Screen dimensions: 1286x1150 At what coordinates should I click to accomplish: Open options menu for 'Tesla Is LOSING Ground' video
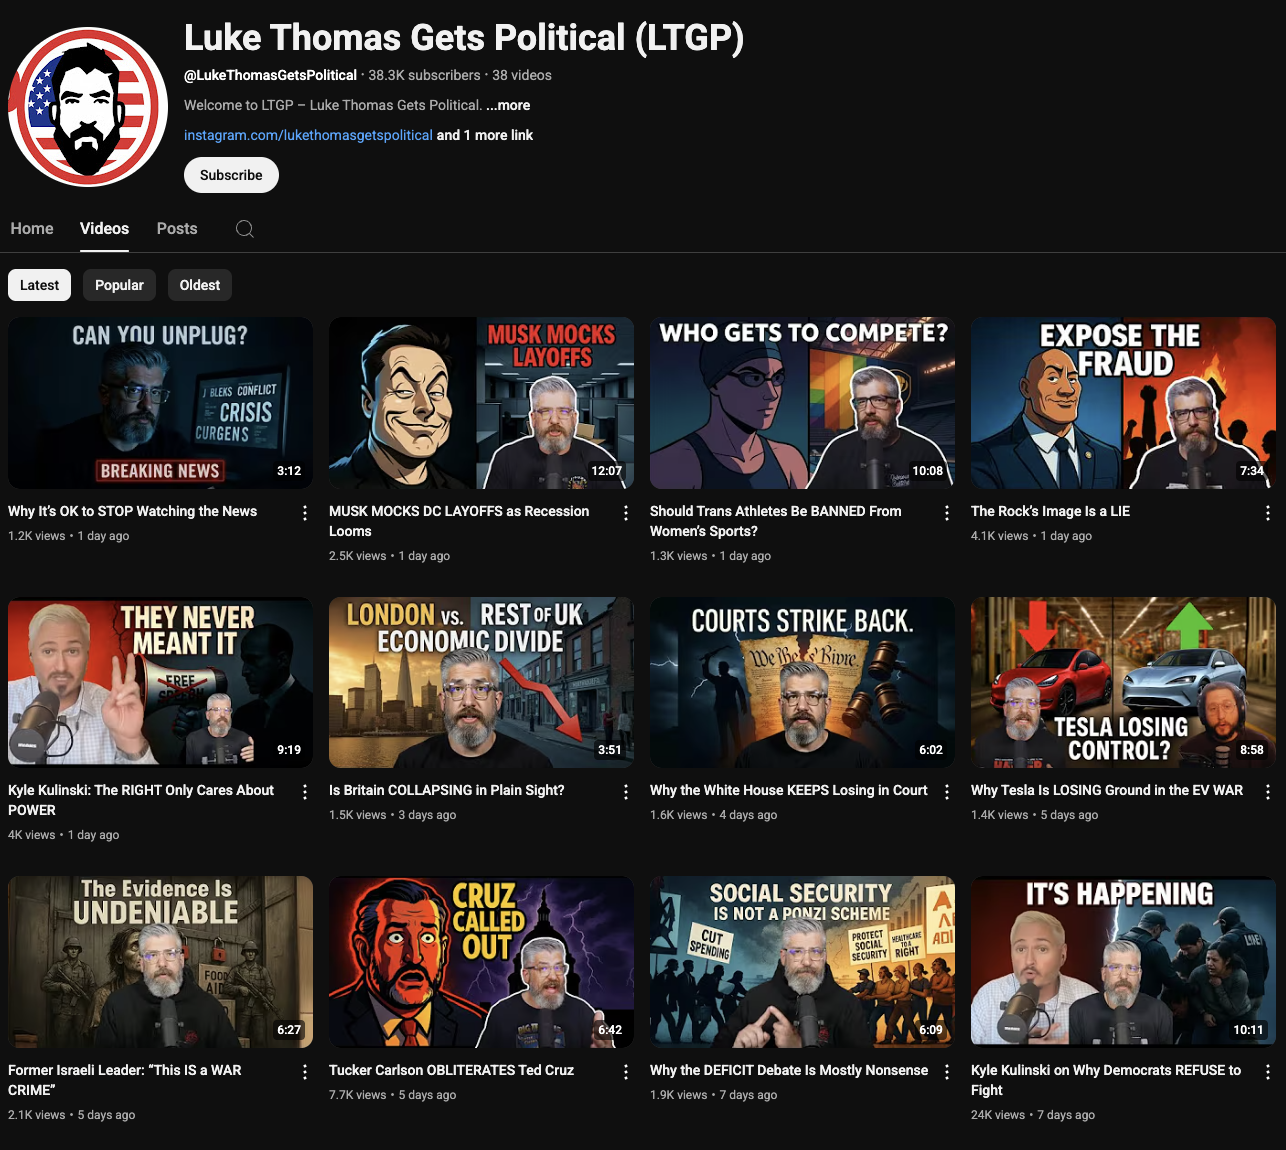coord(1268,792)
